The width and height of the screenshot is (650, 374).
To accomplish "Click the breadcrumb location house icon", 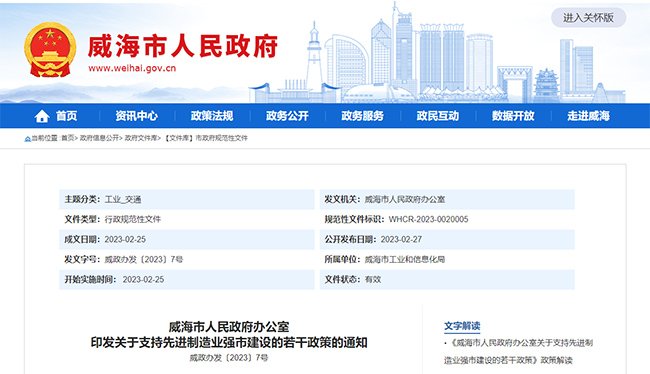I will coord(27,138).
